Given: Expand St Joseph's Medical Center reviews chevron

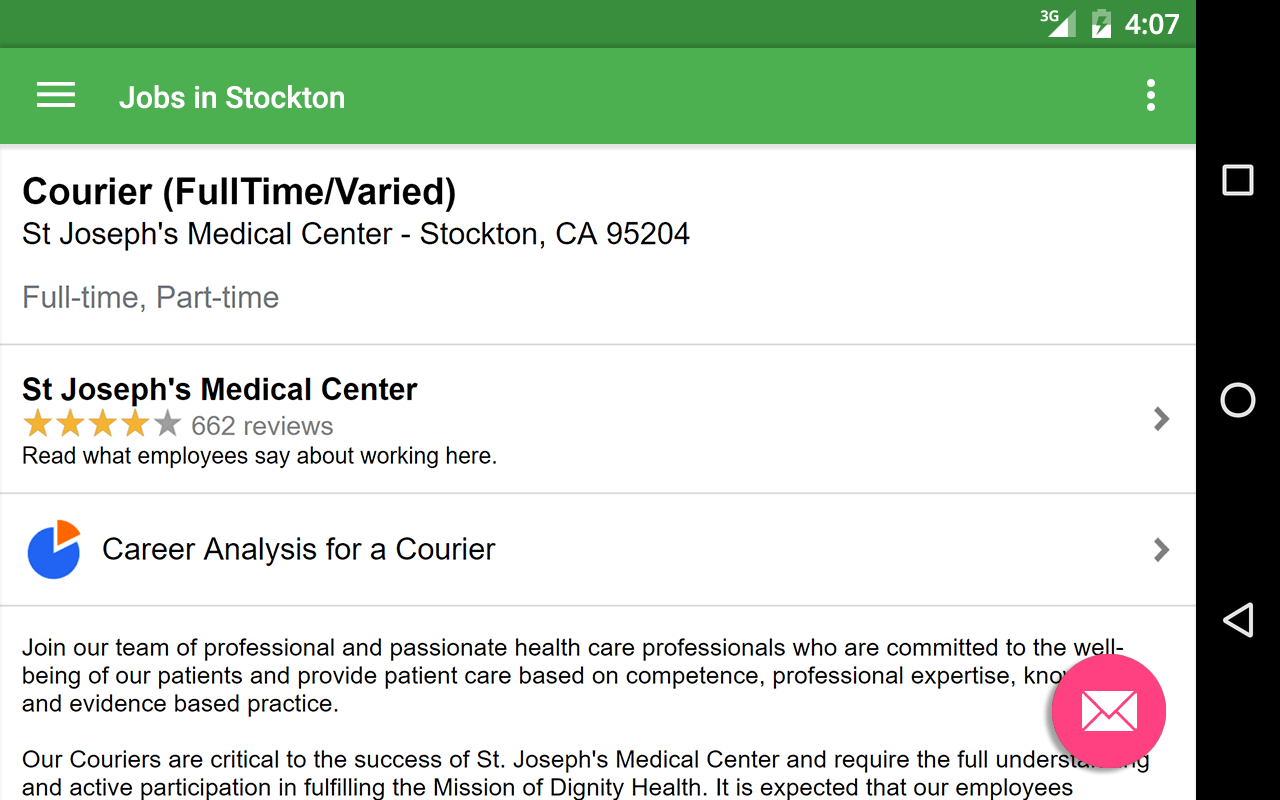Looking at the screenshot, I should [x=1161, y=419].
